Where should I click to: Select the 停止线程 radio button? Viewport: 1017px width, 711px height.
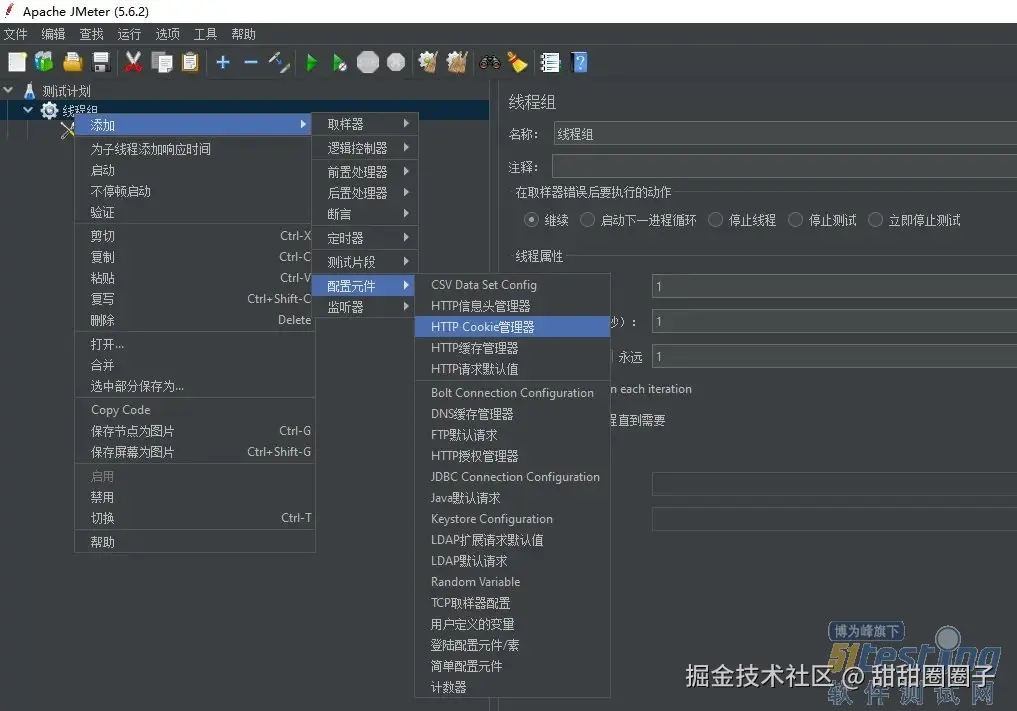coord(715,220)
